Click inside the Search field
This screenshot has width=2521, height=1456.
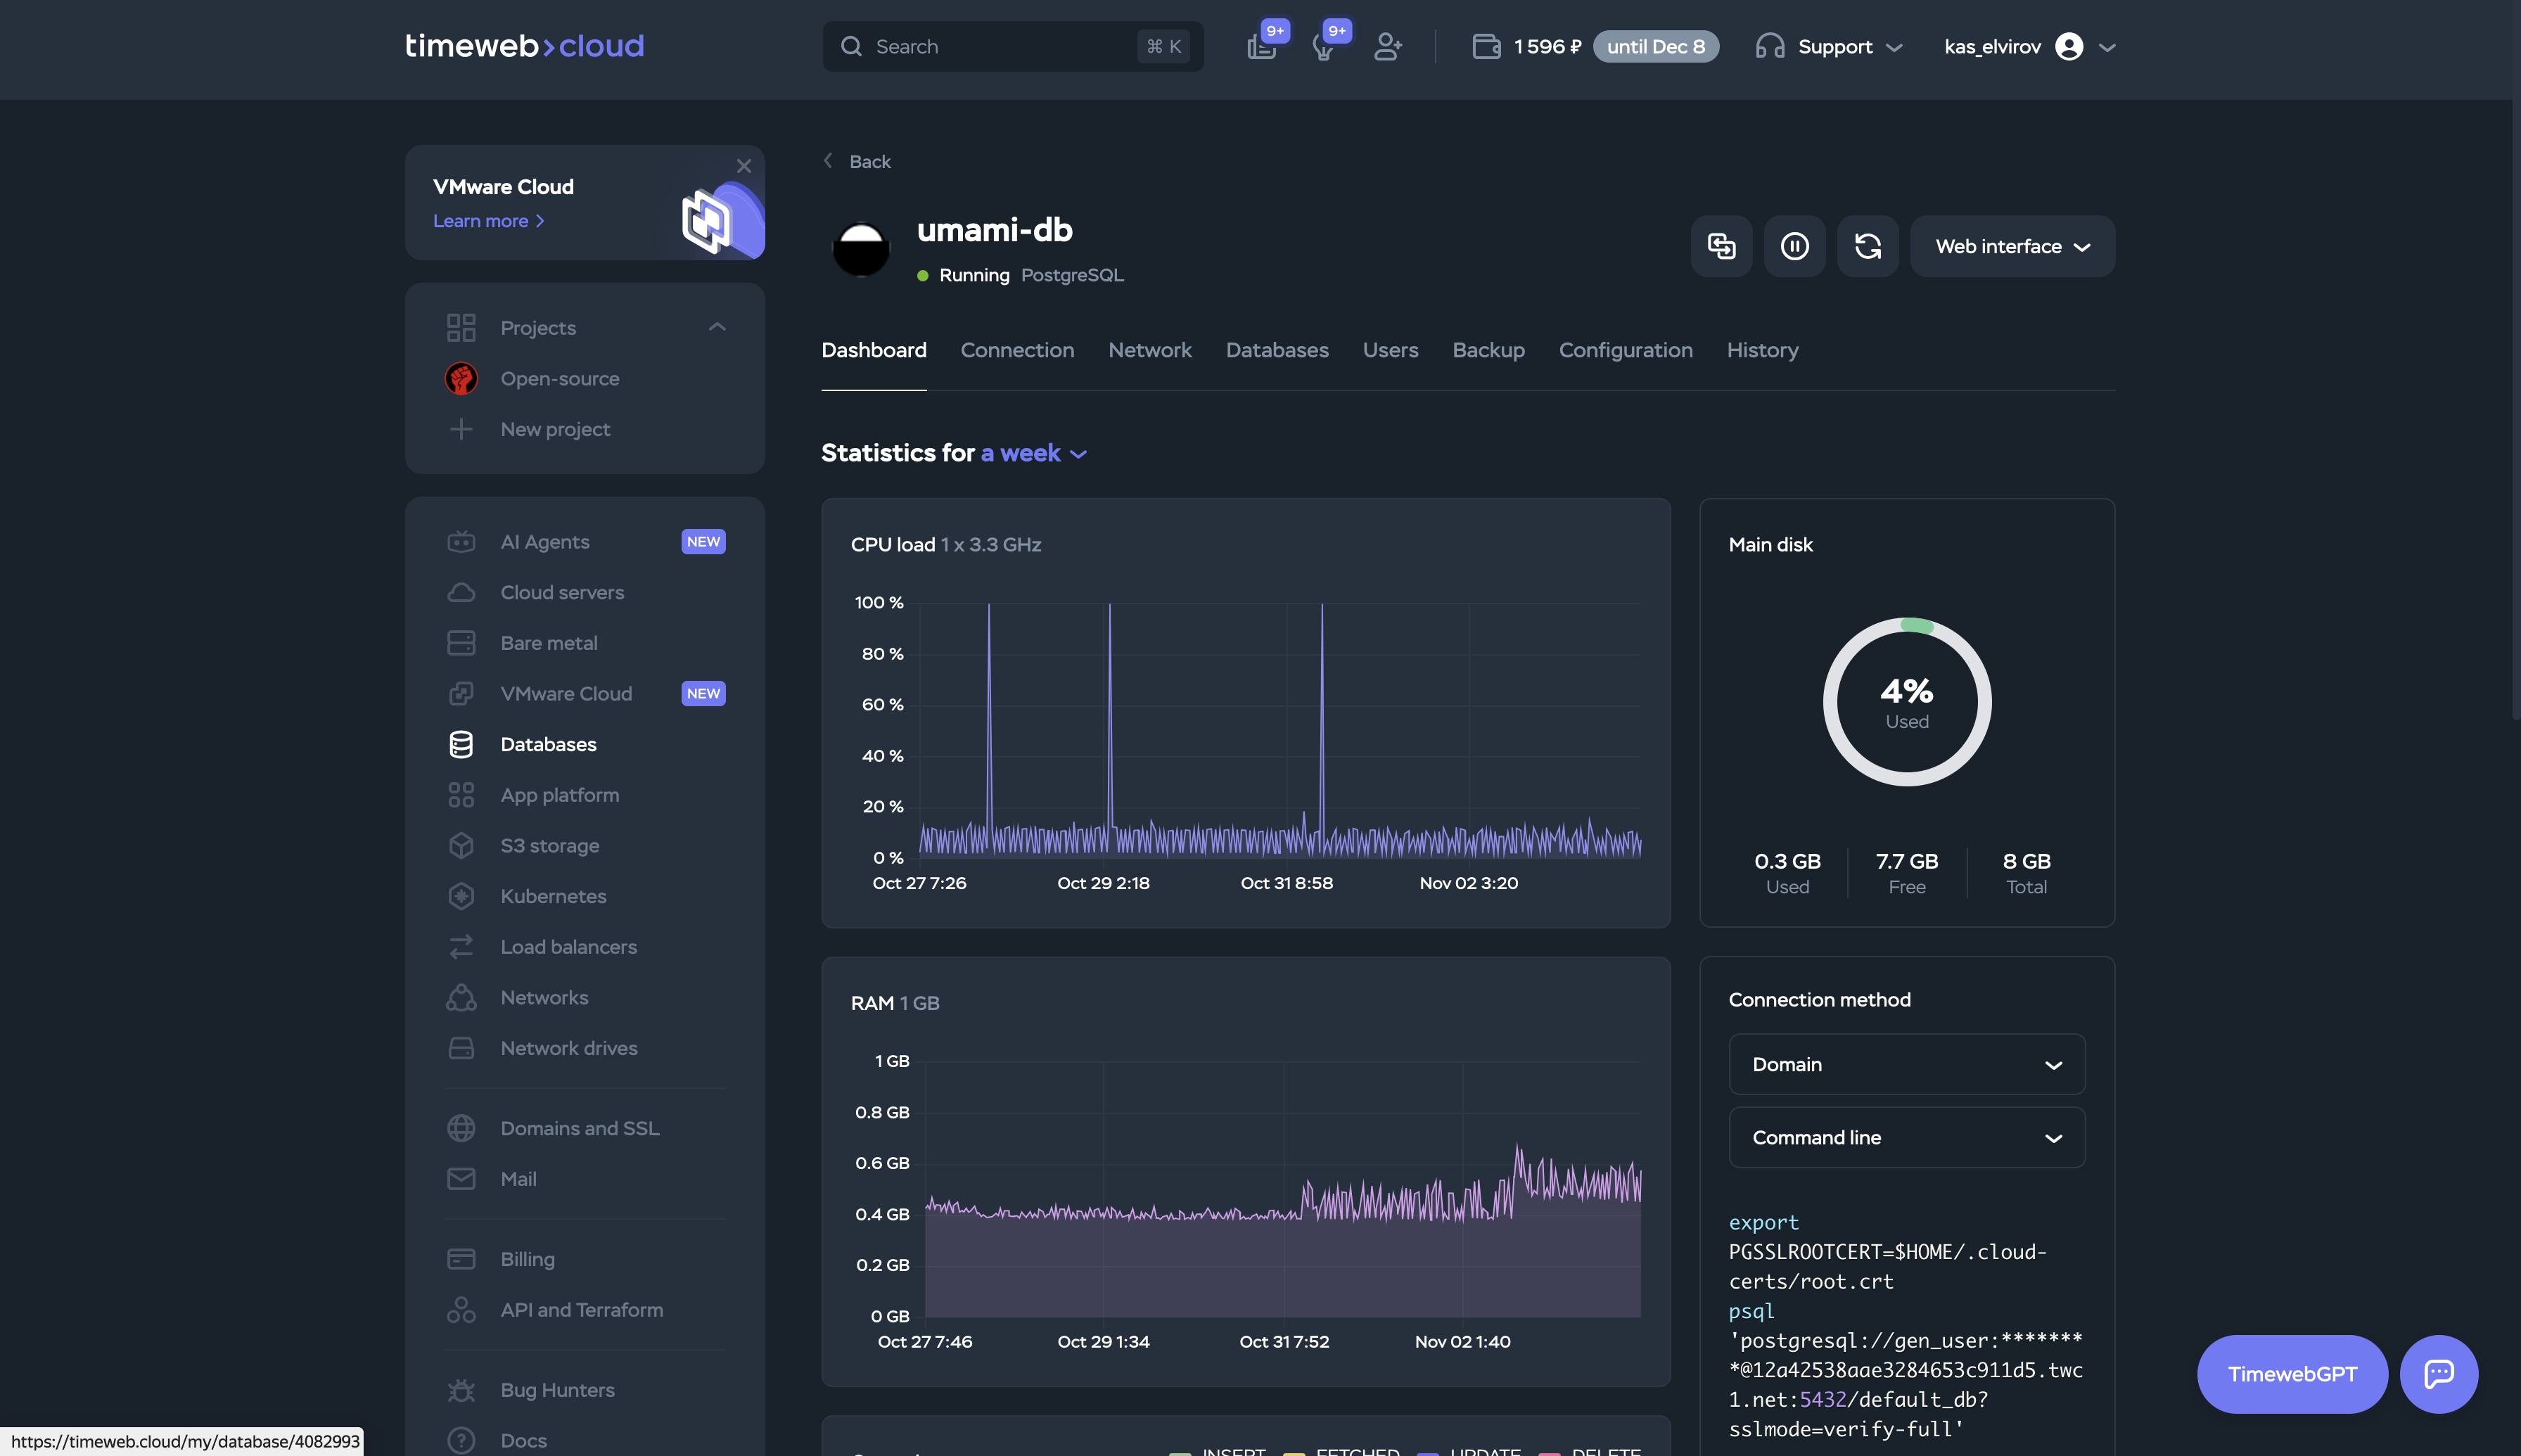click(1000, 46)
